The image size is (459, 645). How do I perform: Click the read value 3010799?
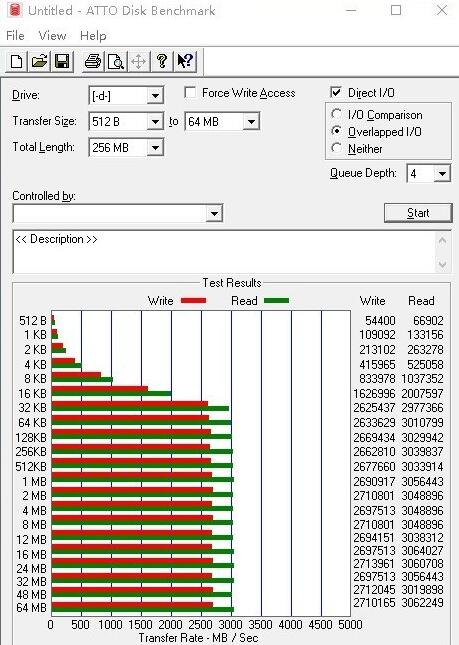tap(422, 422)
